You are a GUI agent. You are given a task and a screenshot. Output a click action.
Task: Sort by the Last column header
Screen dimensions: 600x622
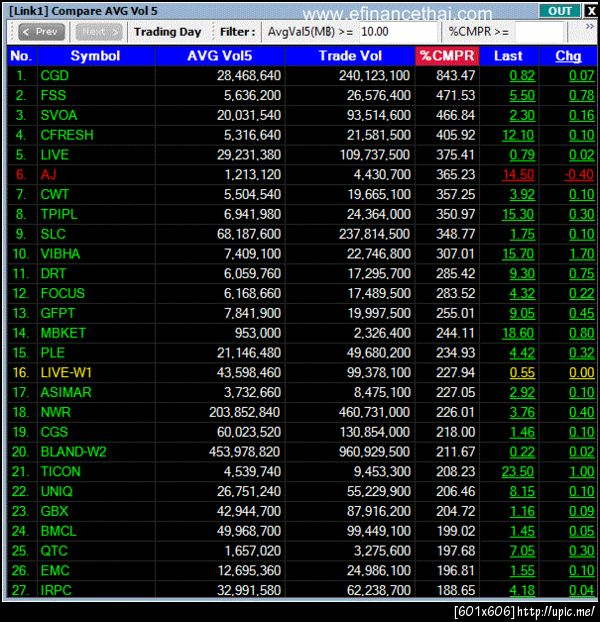(x=508, y=56)
